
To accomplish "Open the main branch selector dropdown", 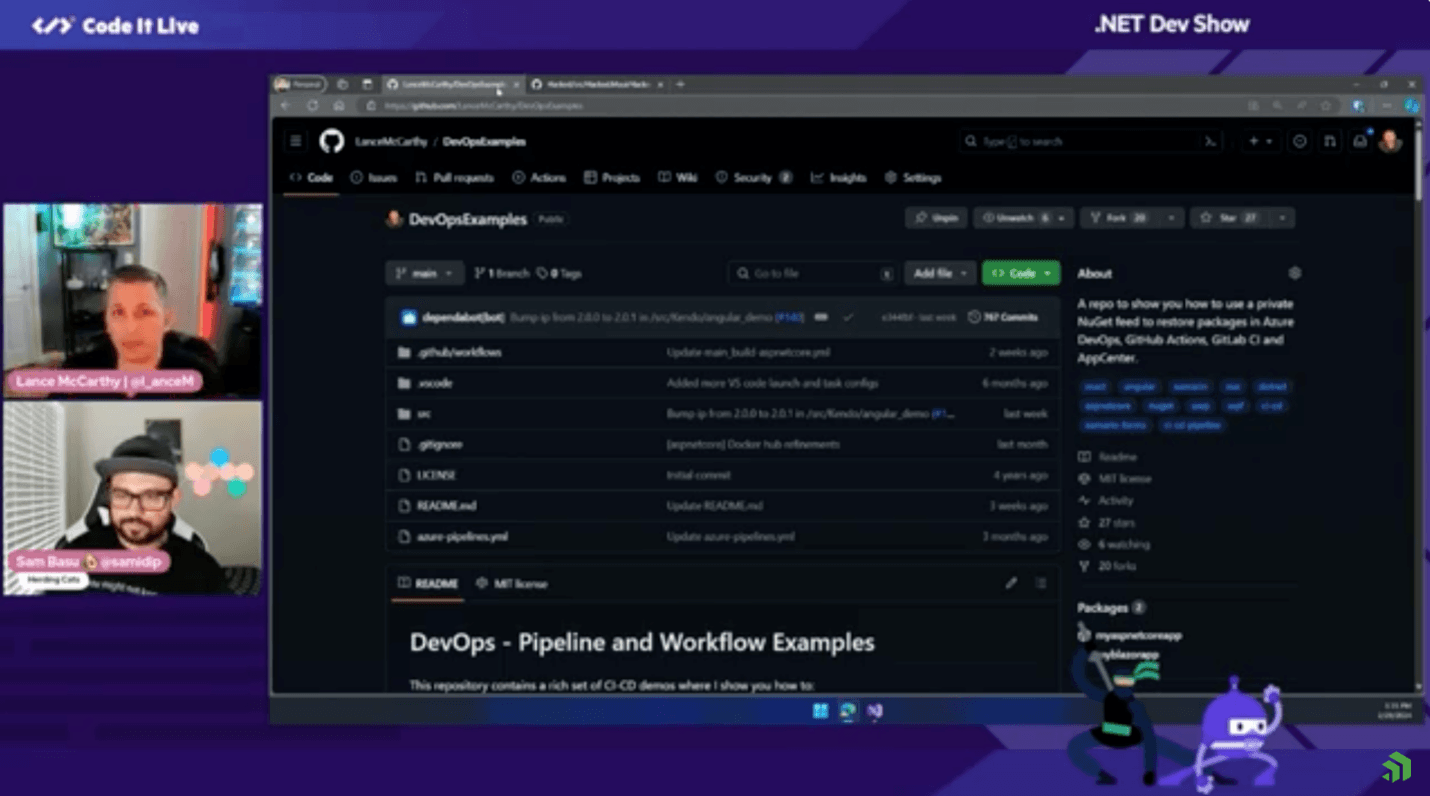I will click(425, 273).
